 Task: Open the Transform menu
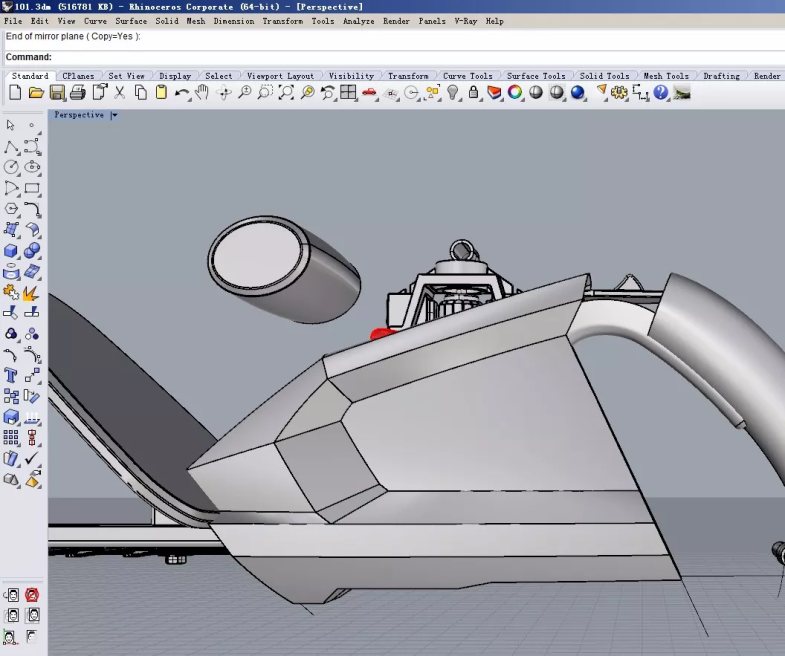click(x=282, y=21)
